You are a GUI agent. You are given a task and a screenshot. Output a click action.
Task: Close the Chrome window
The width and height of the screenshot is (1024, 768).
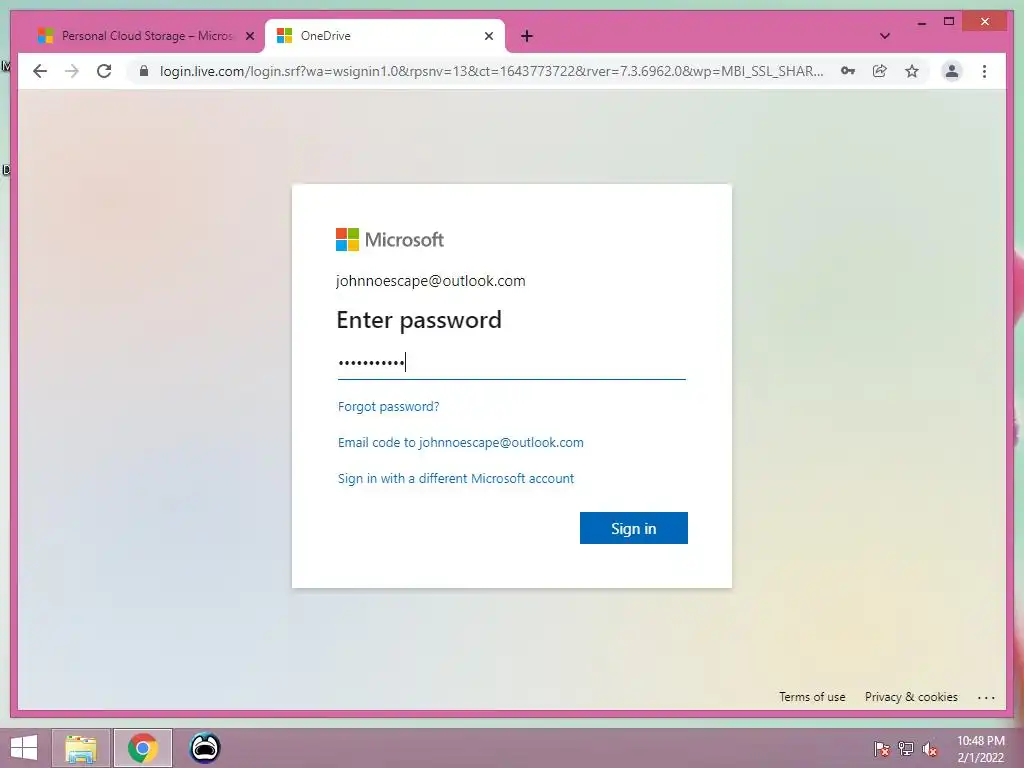(985, 22)
